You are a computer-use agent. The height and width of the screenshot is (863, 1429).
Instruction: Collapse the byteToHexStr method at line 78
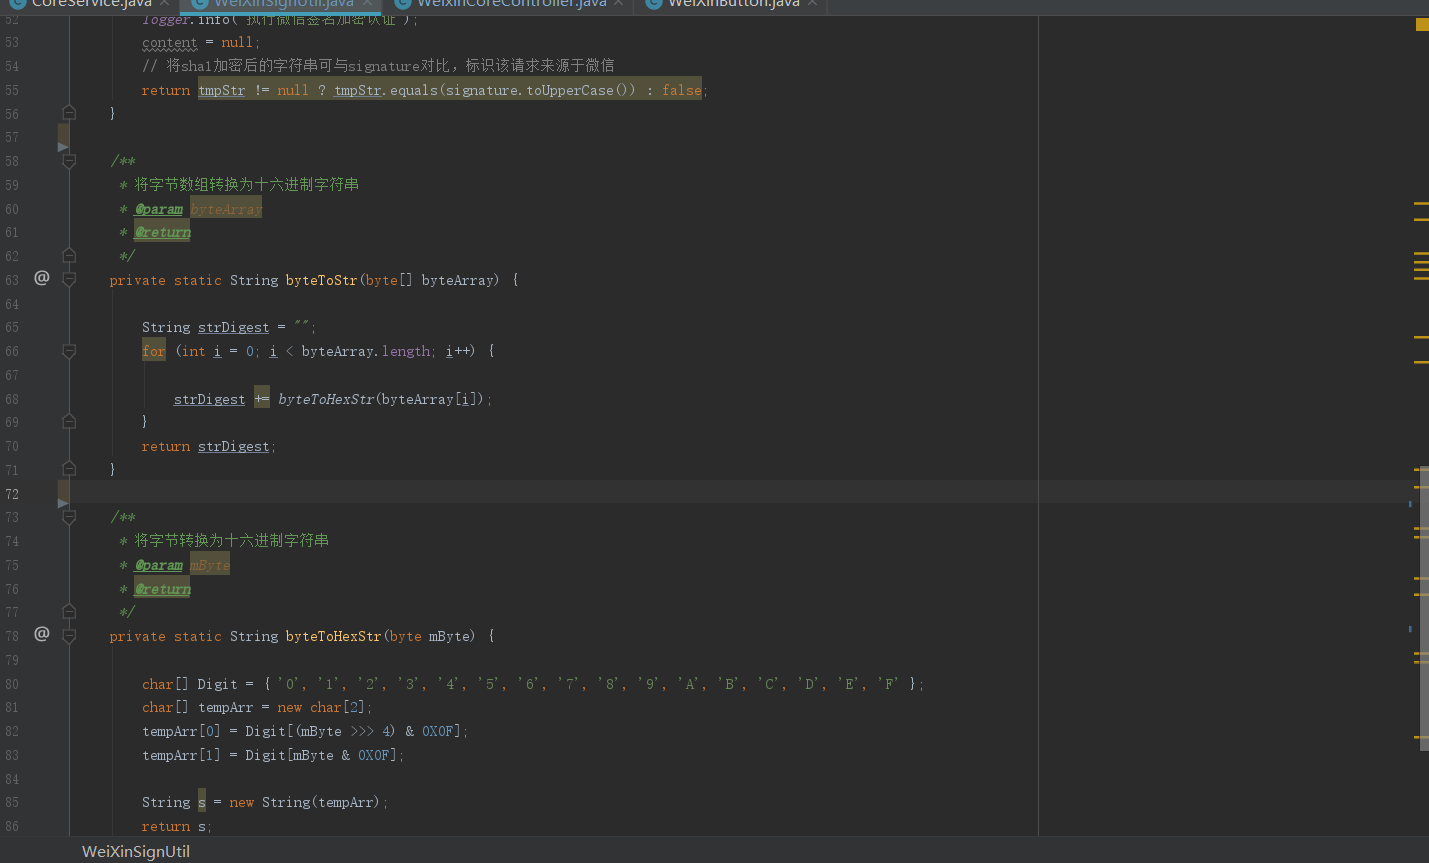[x=69, y=635]
